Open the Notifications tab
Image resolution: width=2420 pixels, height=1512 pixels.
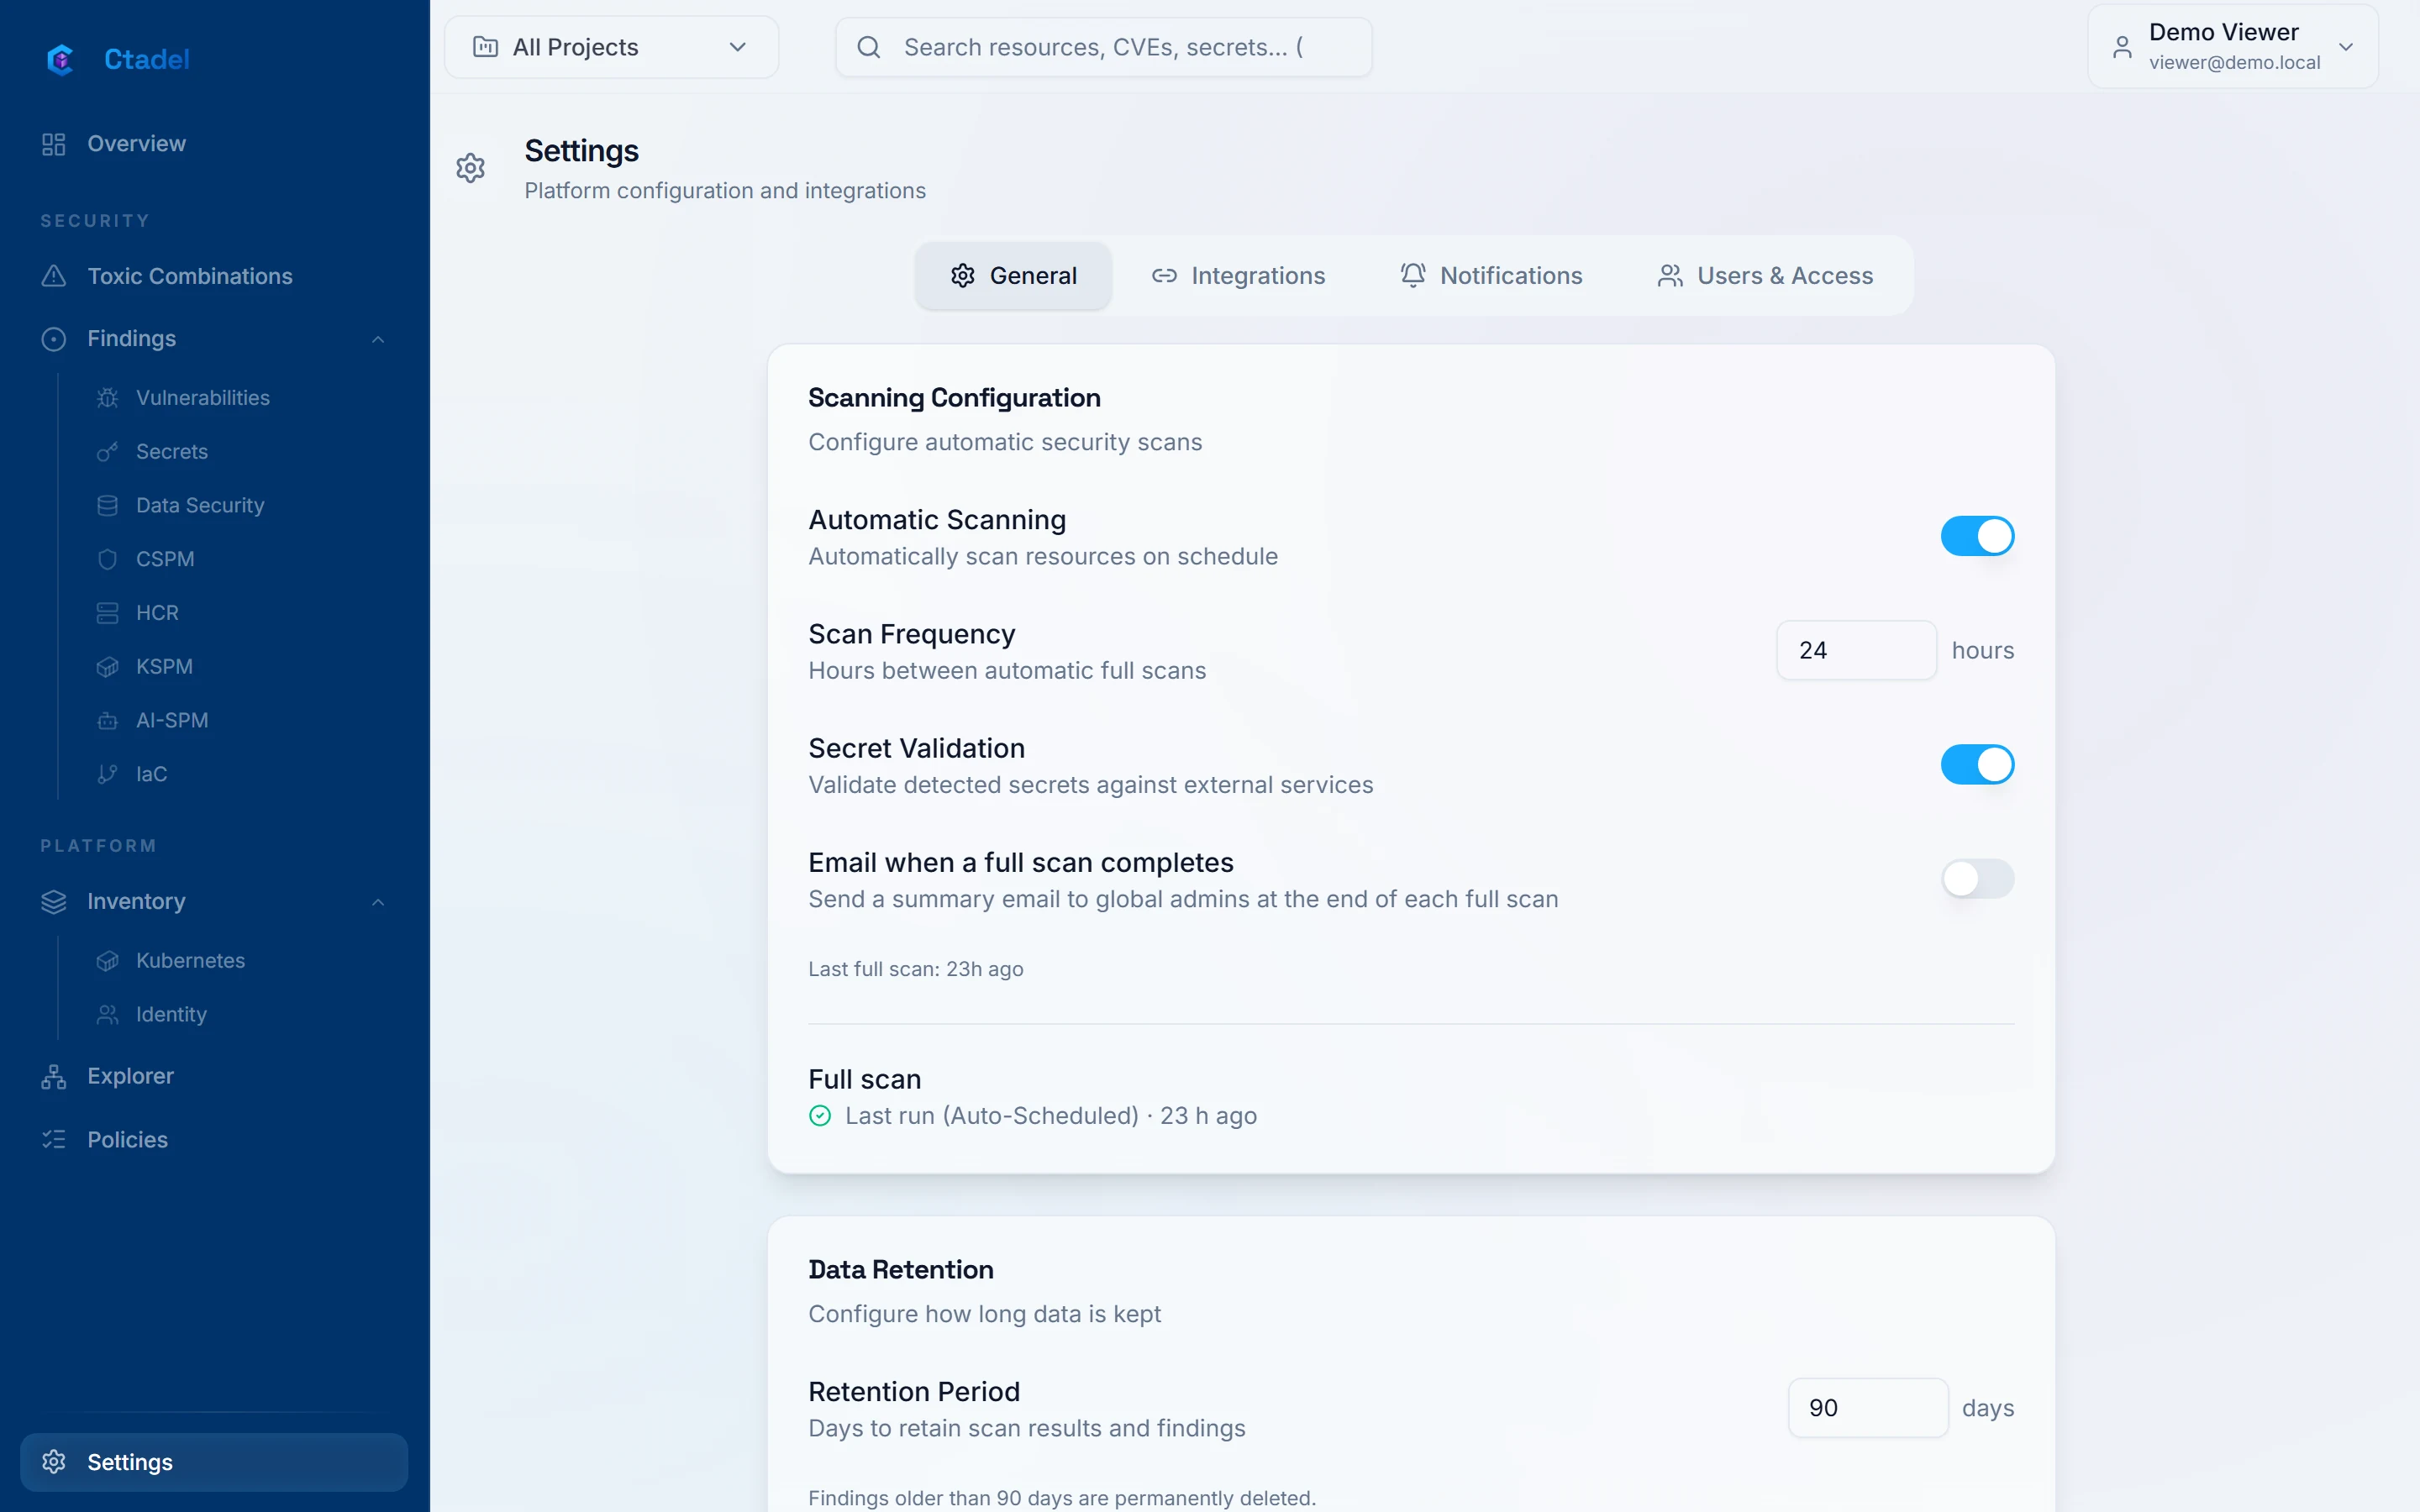1491,276
